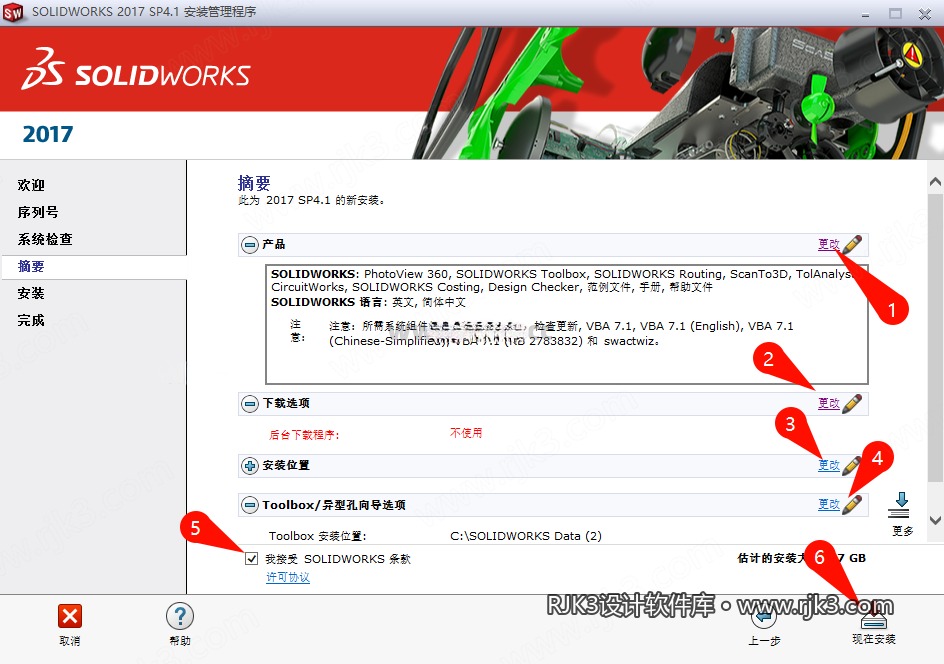This screenshot has height=664, width=944.
Task: Click the vertical scrollbar thumb
Action: 935,337
